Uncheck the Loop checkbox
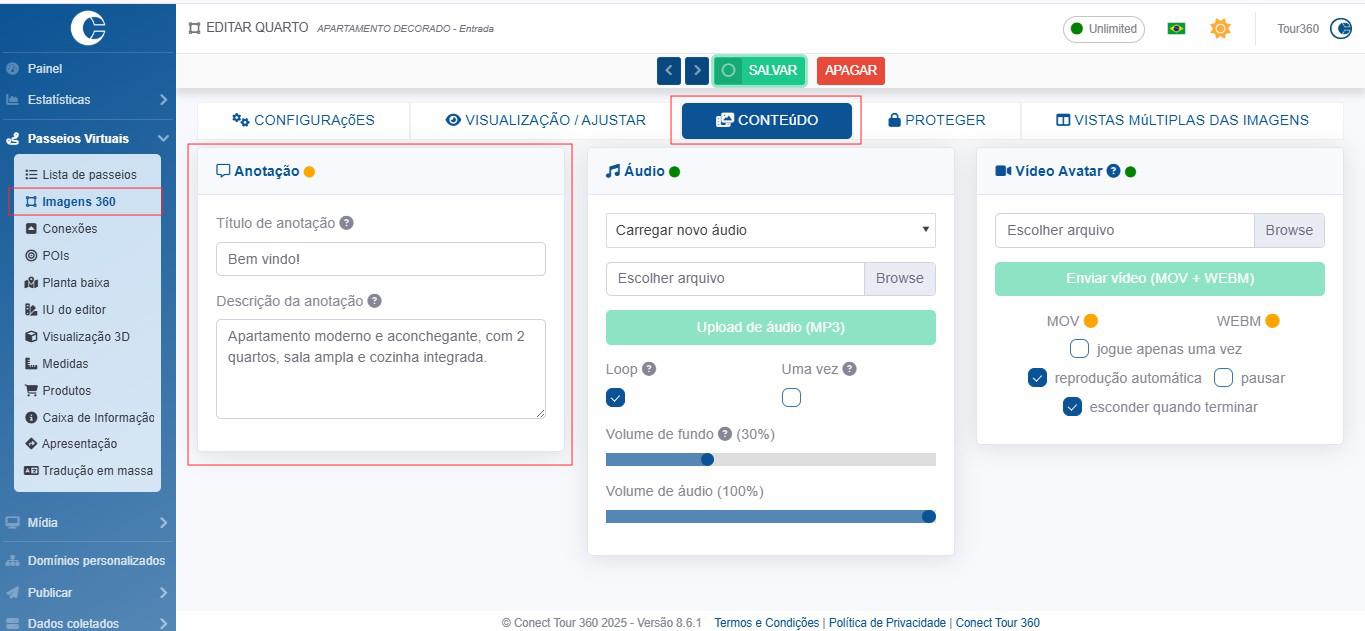Screen dimensions: 1365x631 pos(616,398)
